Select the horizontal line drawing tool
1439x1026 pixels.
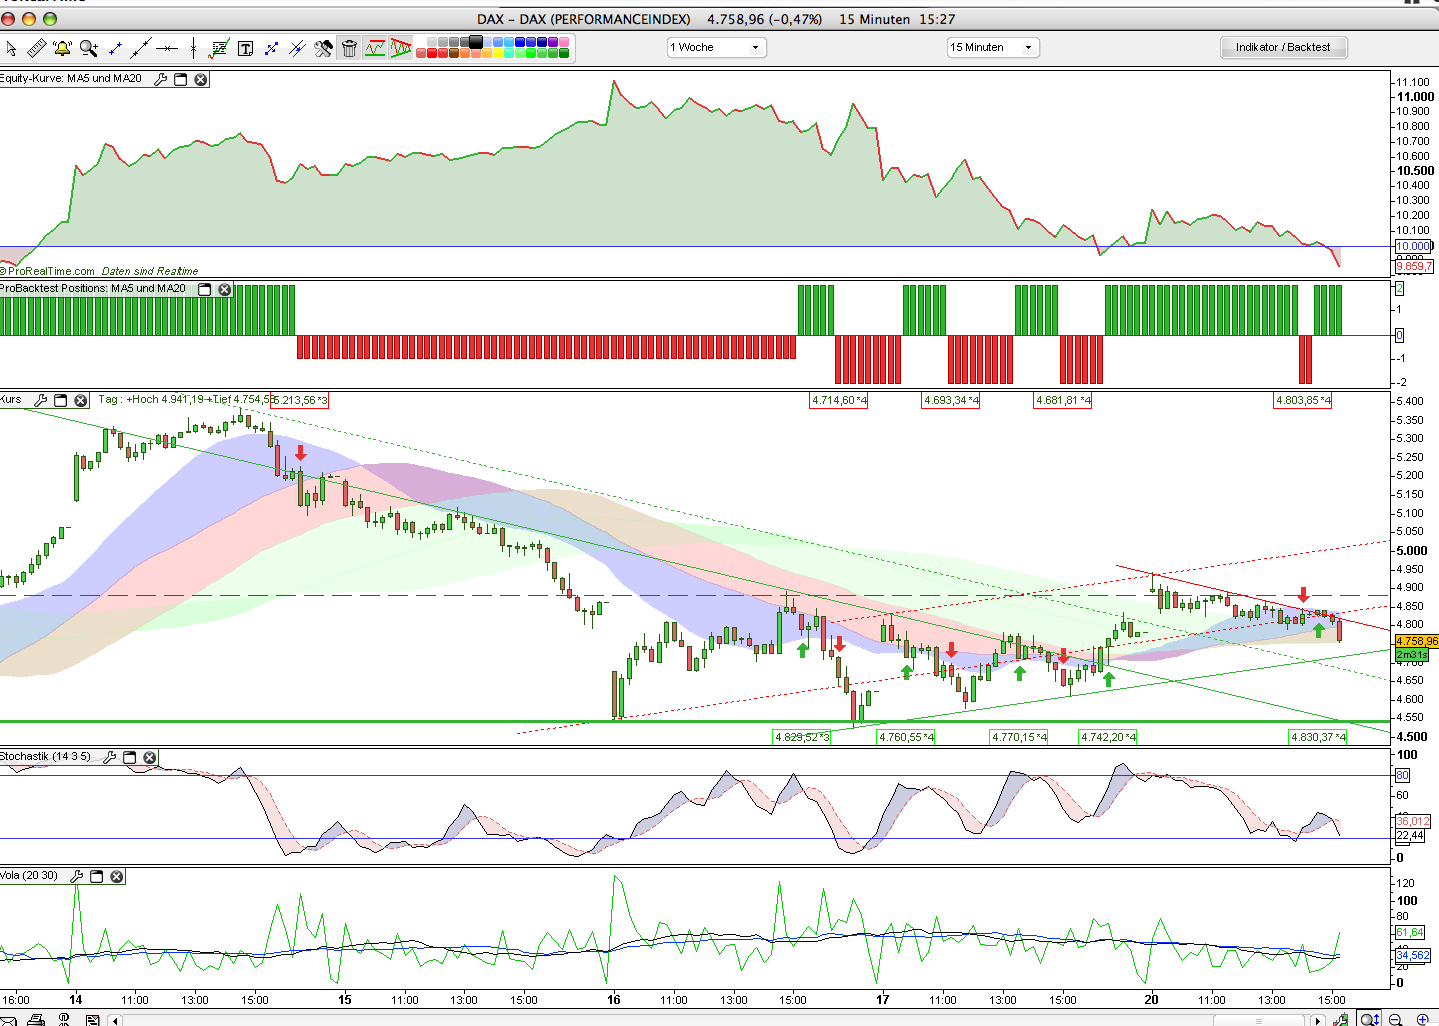(167, 48)
